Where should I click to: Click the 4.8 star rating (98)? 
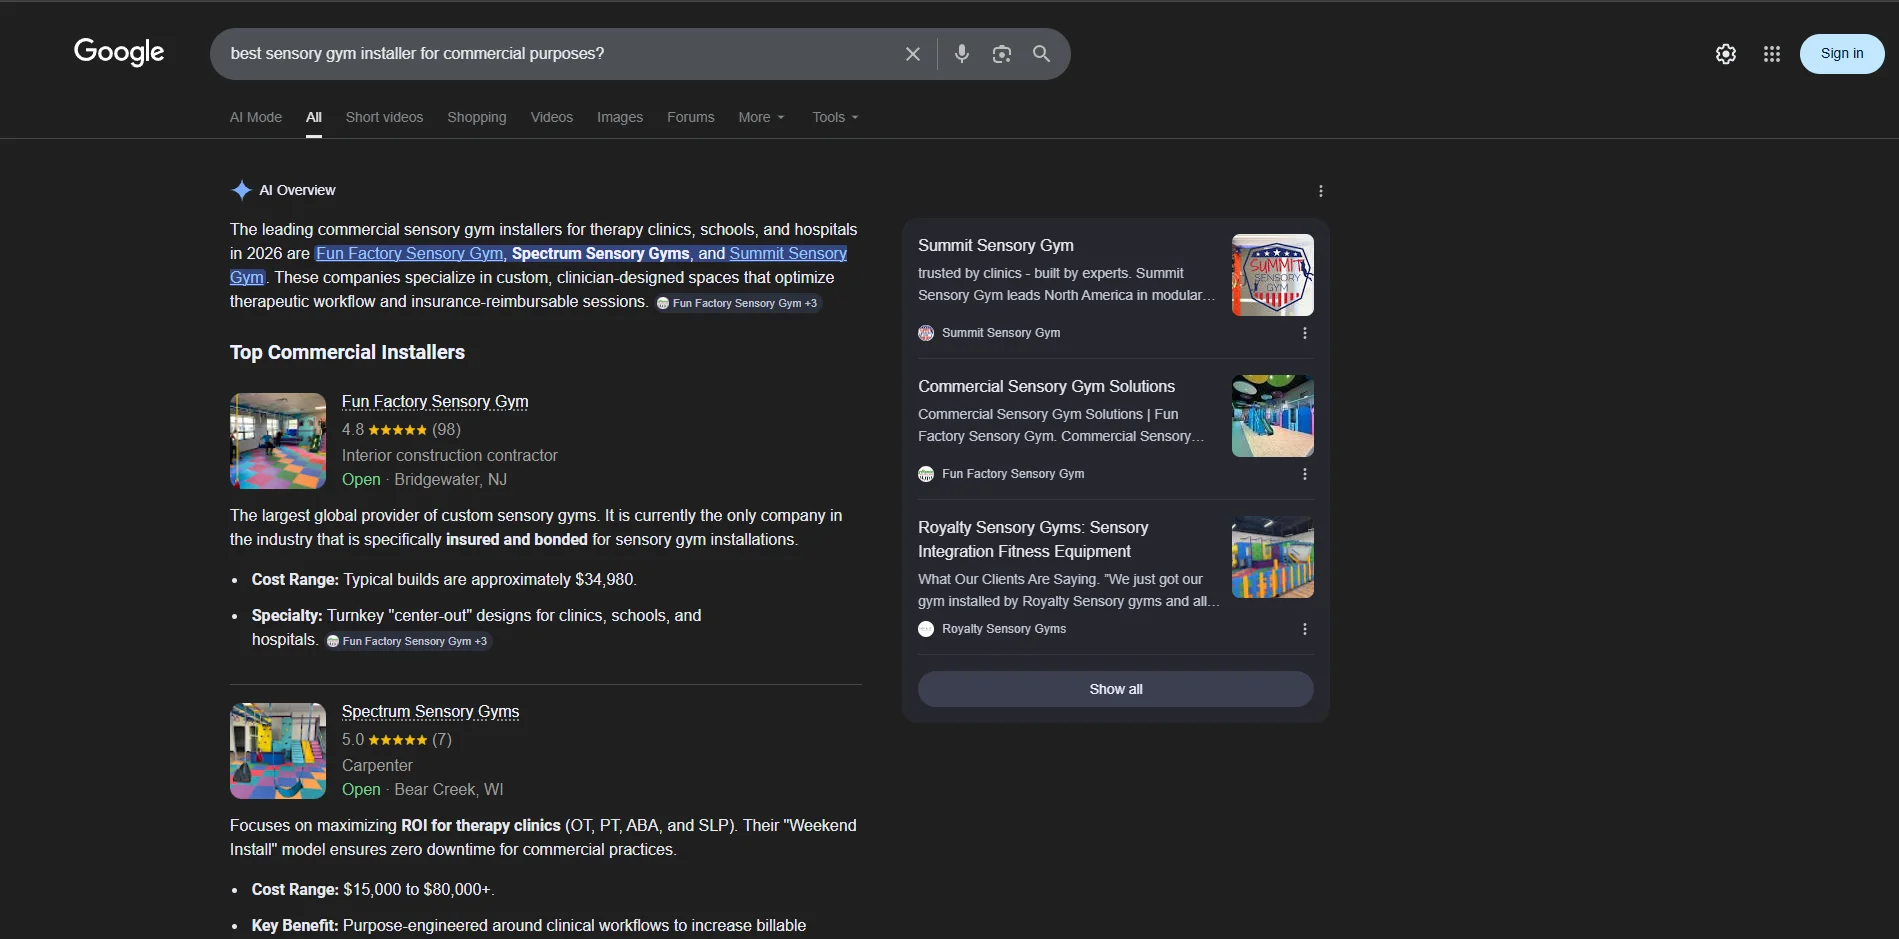pos(401,430)
